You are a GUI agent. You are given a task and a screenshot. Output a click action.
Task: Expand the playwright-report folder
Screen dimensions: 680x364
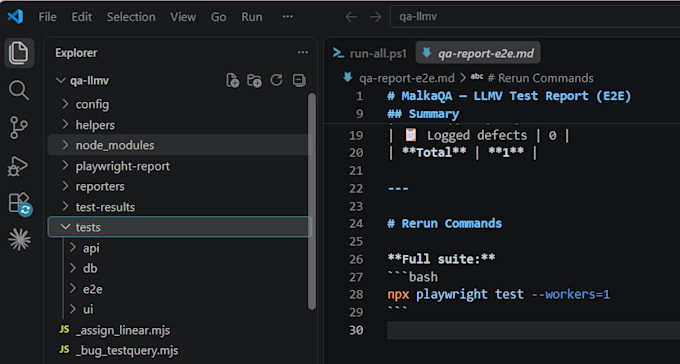180,166
